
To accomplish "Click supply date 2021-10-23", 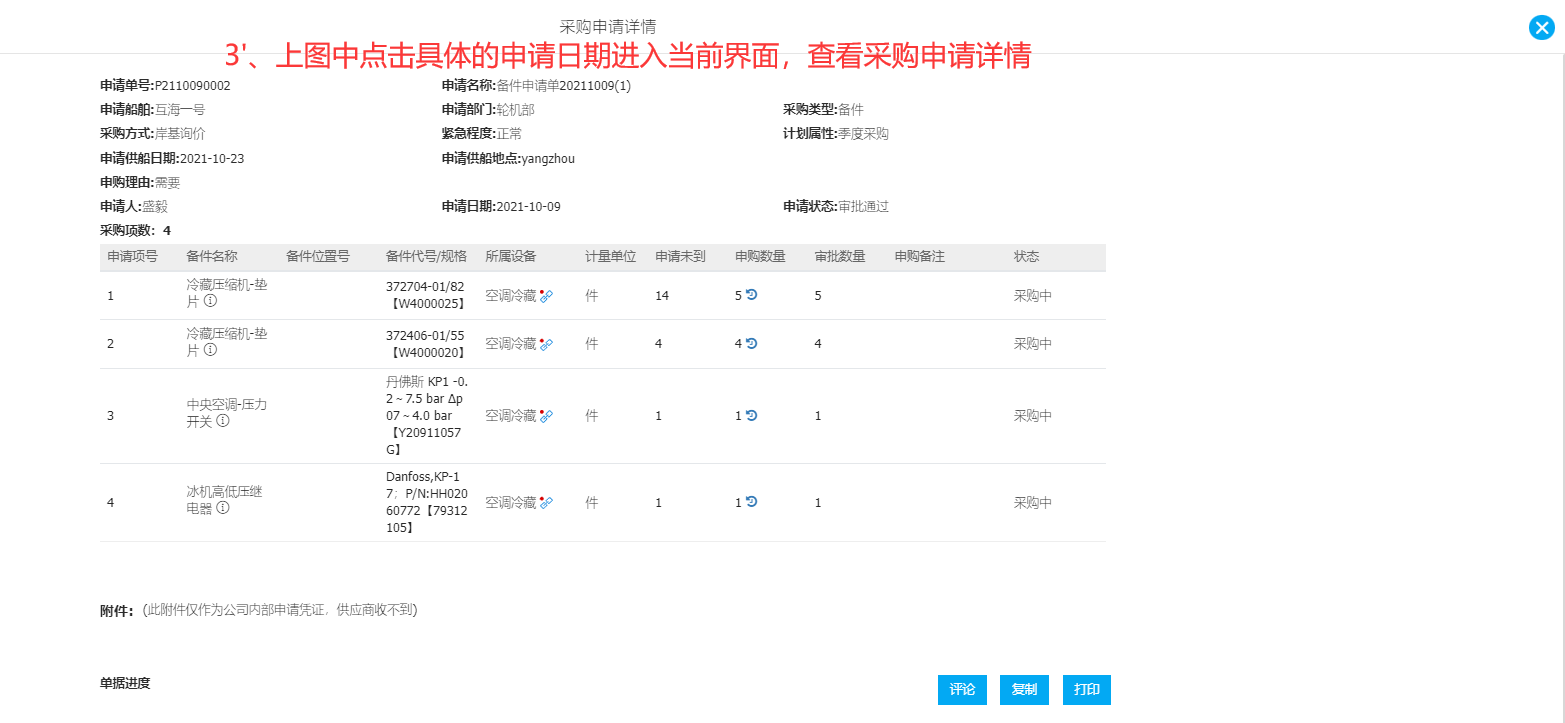I will [212, 159].
